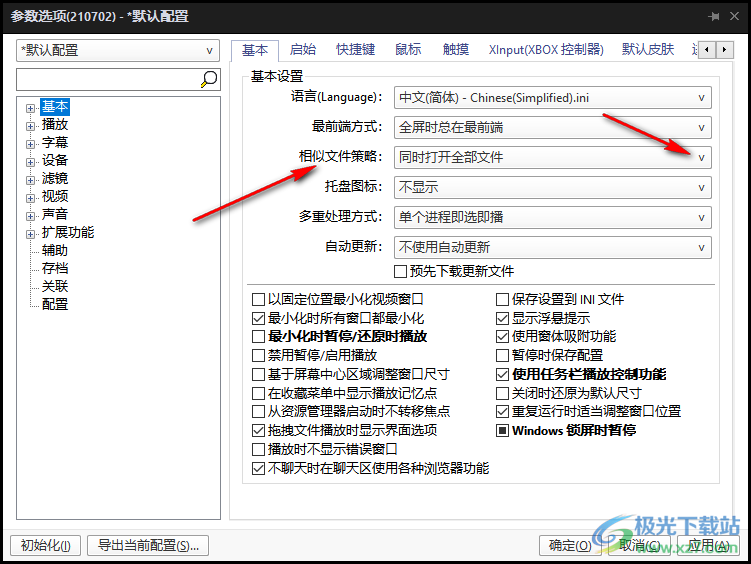Check 播放时不显示错误窗口
Screen dimensions: 751x564
(258, 450)
